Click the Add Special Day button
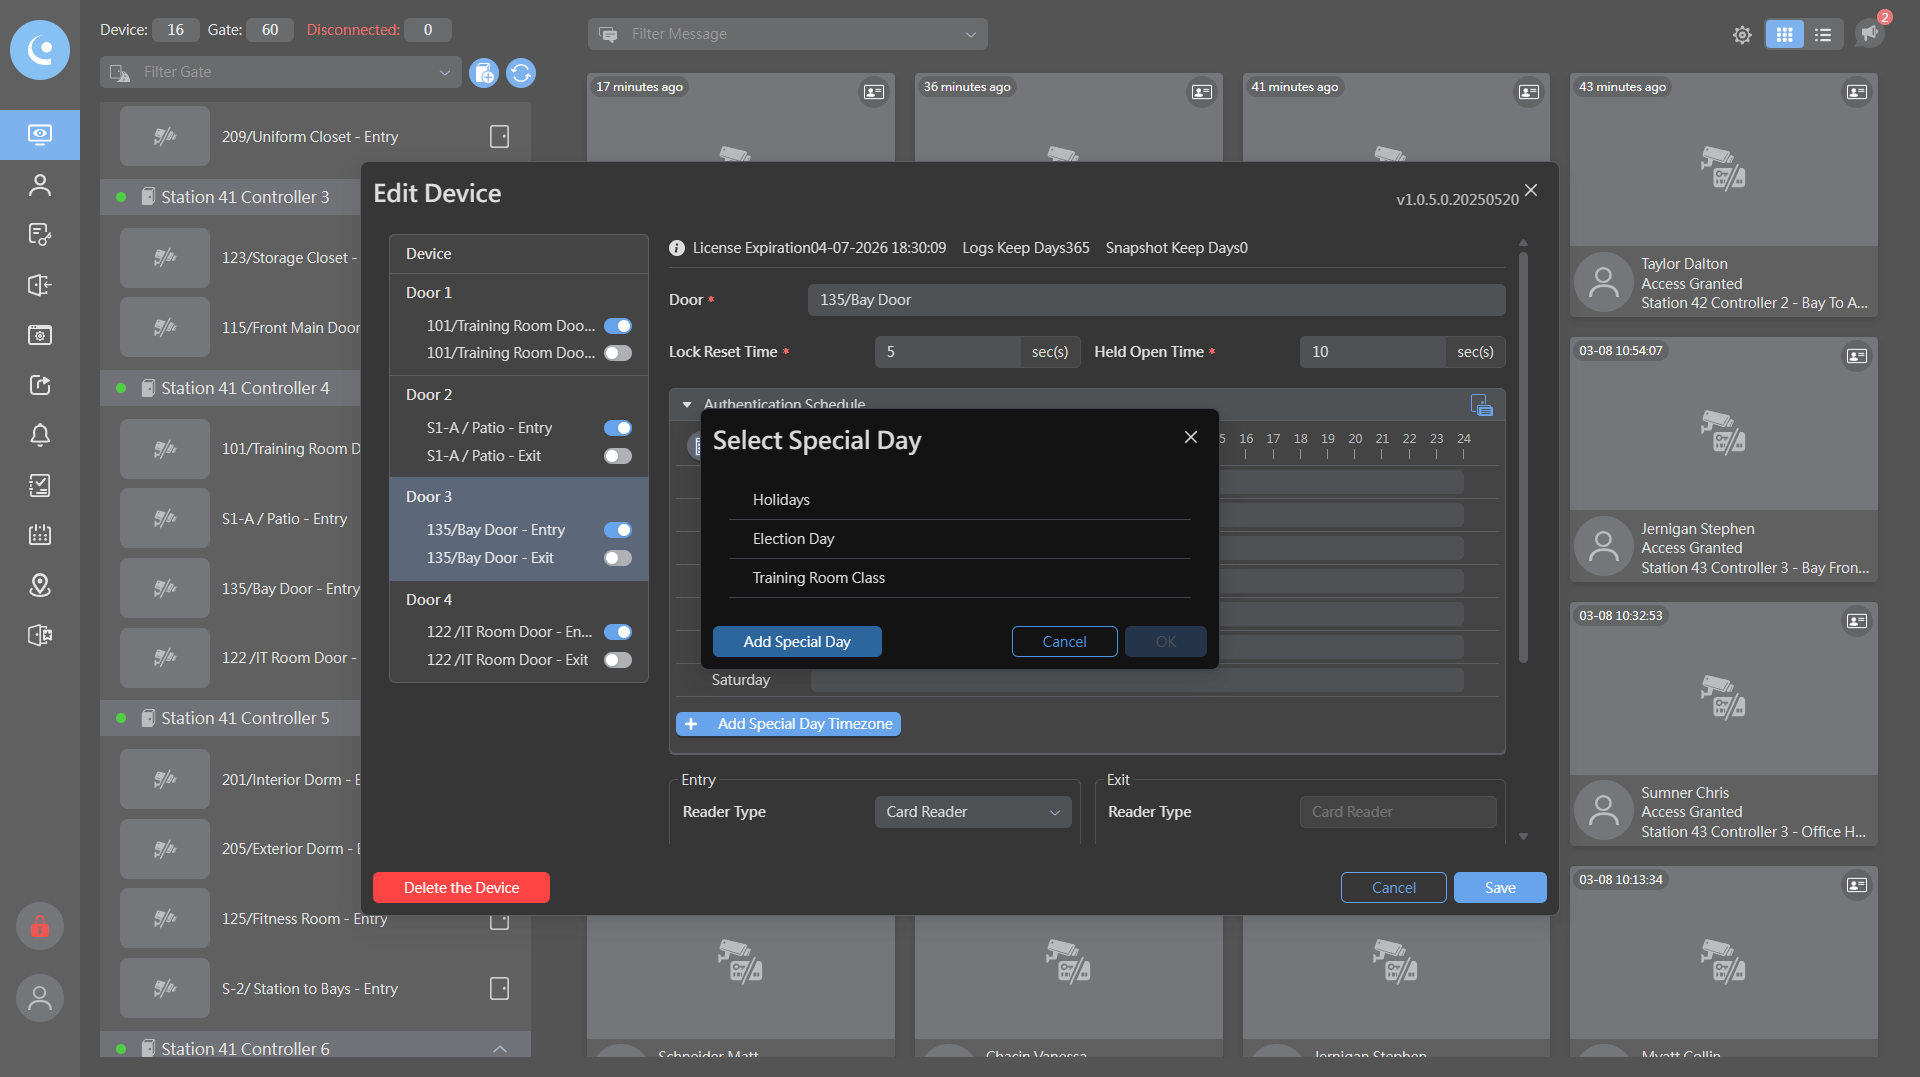This screenshot has width=1920, height=1077. (x=797, y=642)
